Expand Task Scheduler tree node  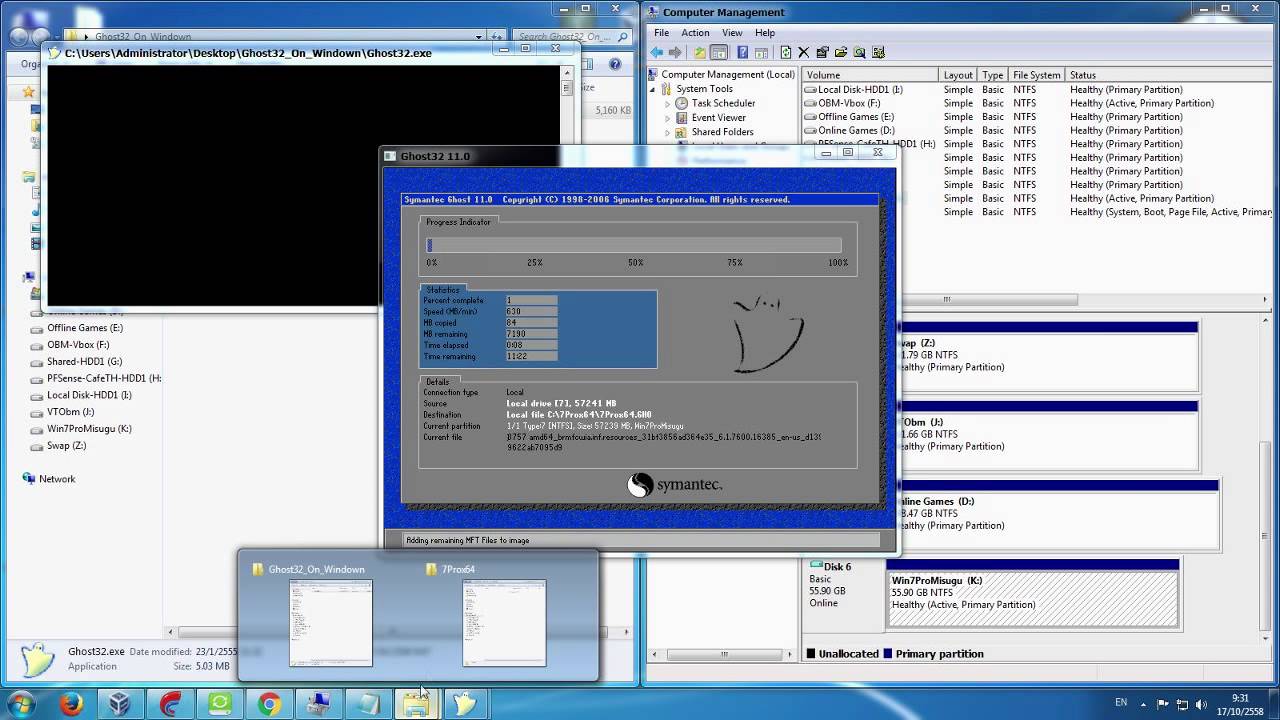668,103
